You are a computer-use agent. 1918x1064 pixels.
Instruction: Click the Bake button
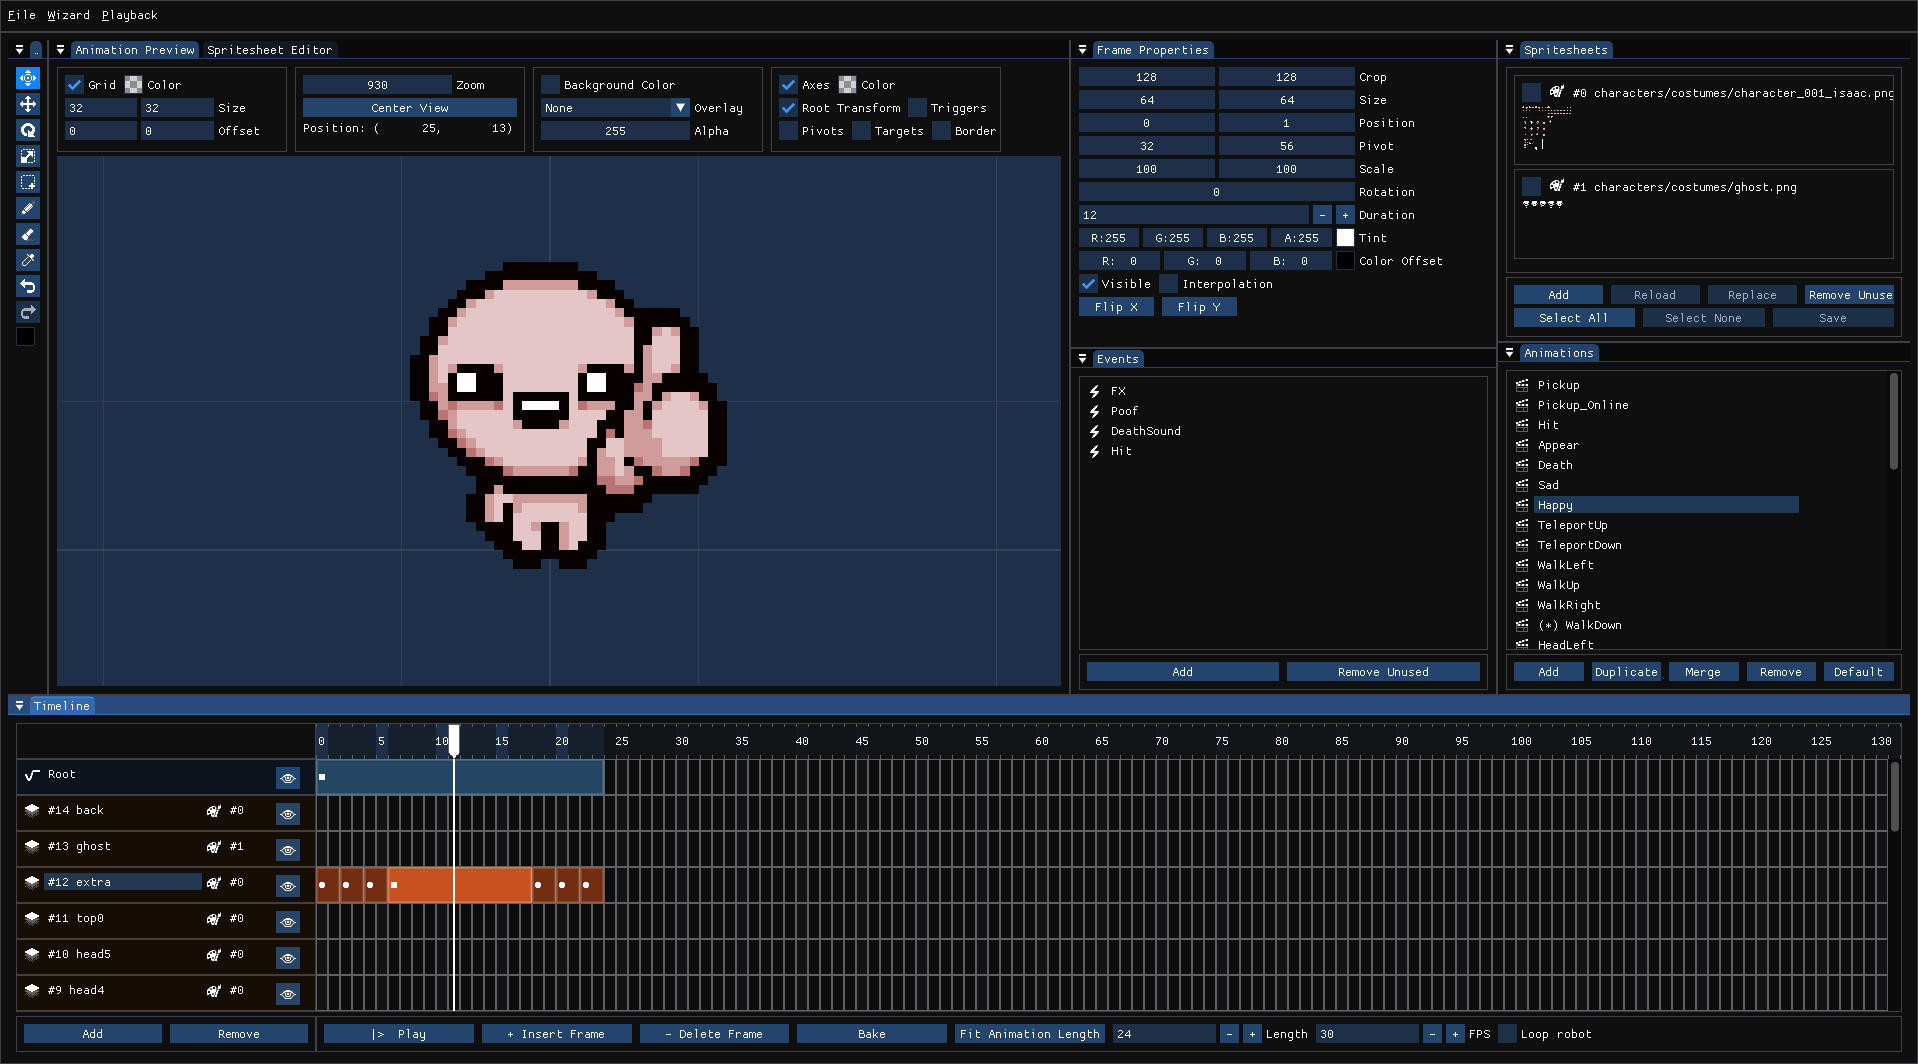coord(871,1034)
